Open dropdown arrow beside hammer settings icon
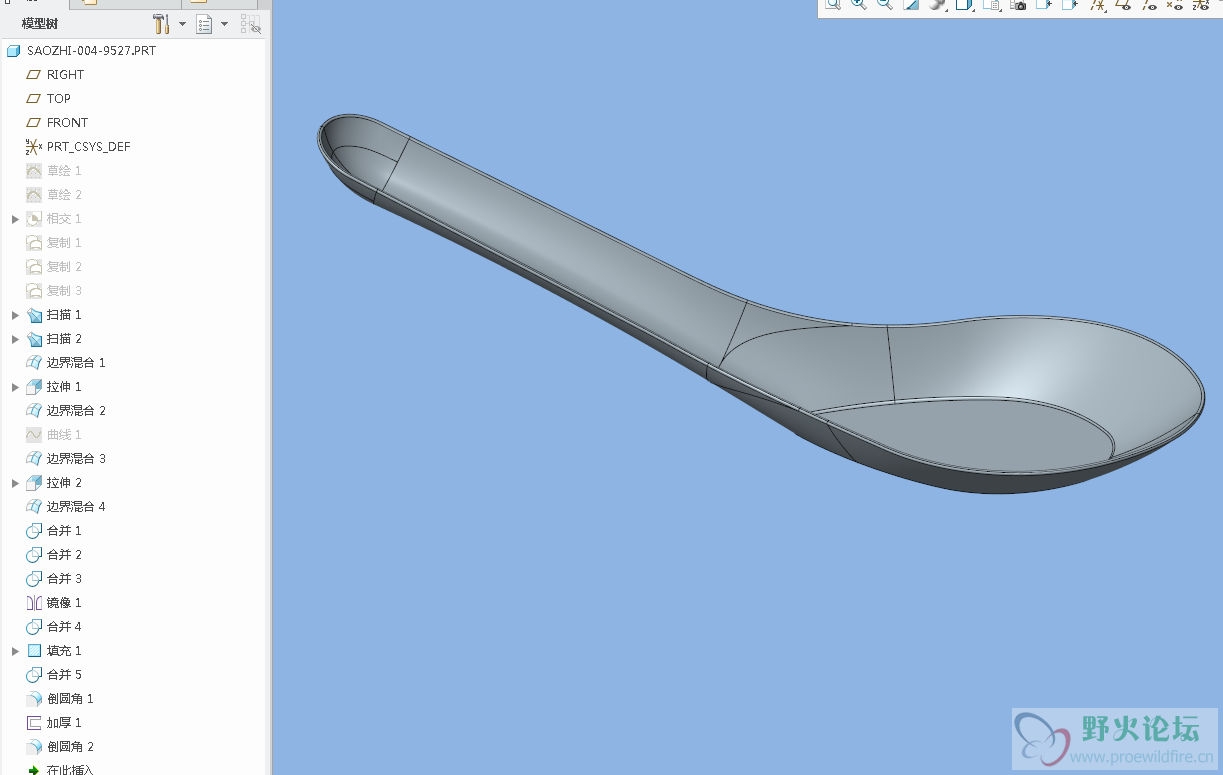Image resolution: width=1223 pixels, height=775 pixels. point(182,24)
